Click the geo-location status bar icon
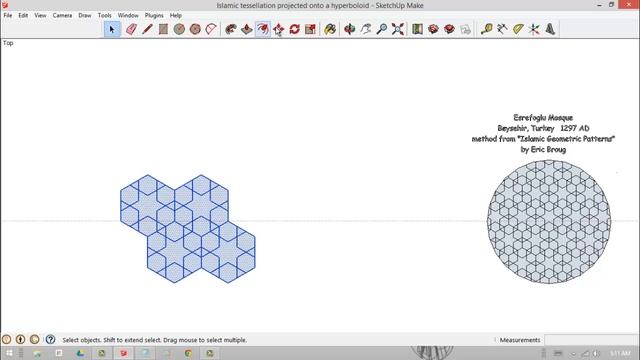Image resolution: width=640 pixels, height=360 pixels. click(7, 340)
